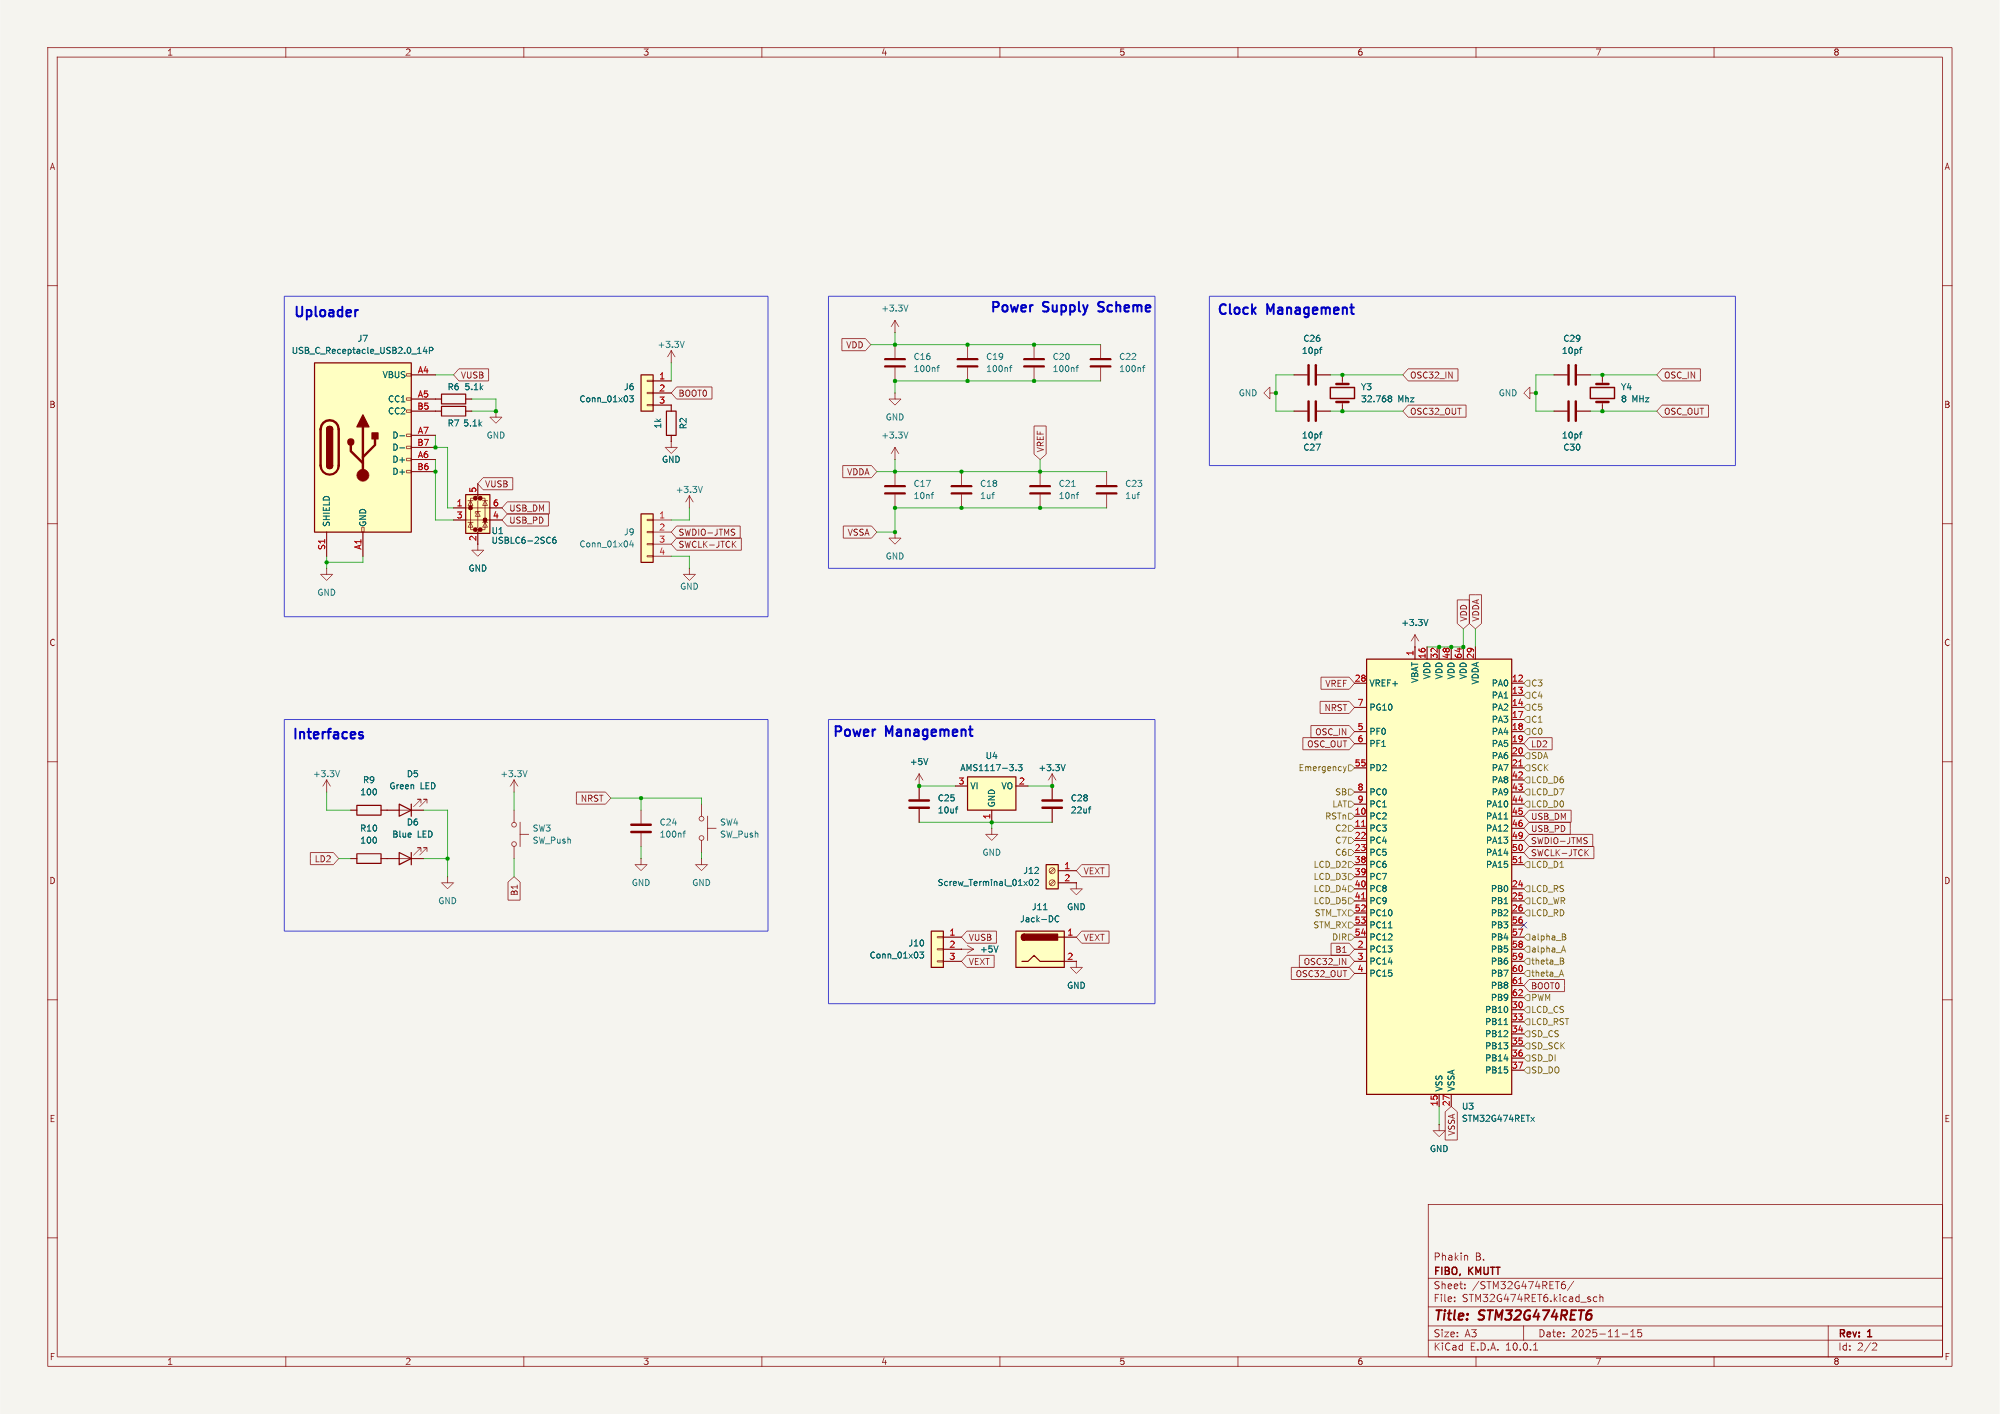This screenshot has height=1414, width=2000.
Task: Select push button SW3 symbol
Action: point(516,834)
